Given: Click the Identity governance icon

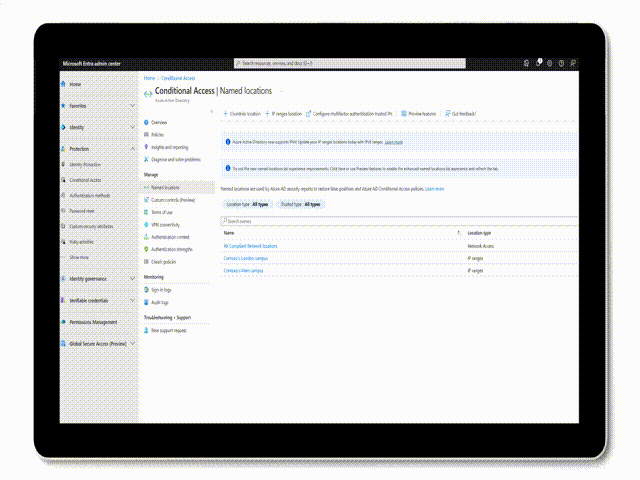Looking at the screenshot, I should click(x=63, y=279).
